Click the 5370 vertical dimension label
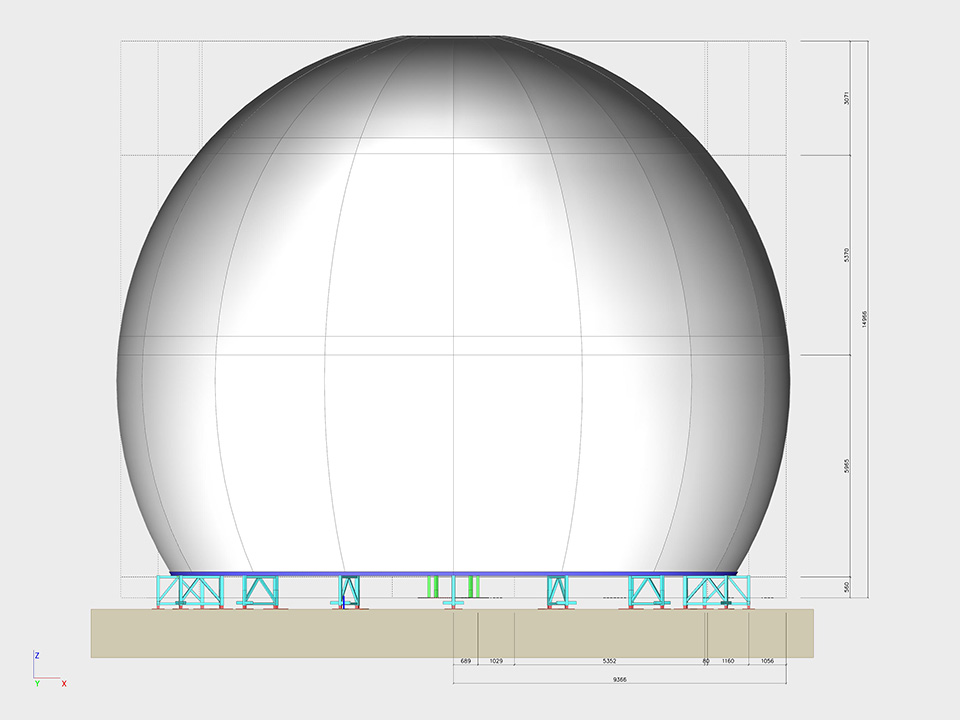960x720 pixels. [847, 255]
